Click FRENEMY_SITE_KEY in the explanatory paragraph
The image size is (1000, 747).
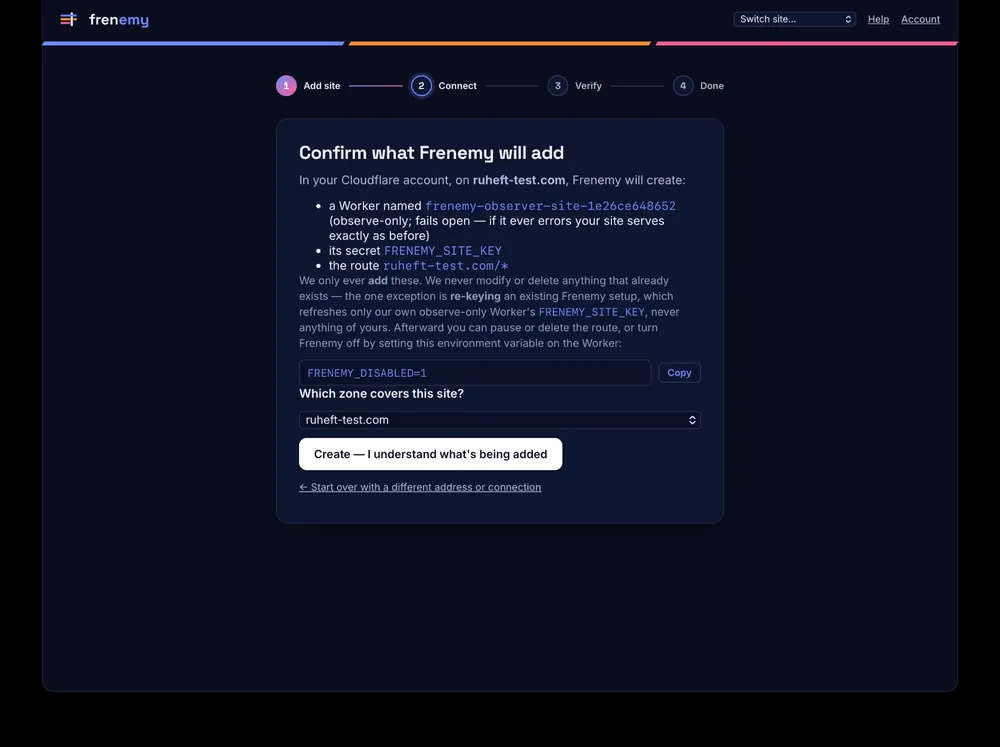[591, 312]
